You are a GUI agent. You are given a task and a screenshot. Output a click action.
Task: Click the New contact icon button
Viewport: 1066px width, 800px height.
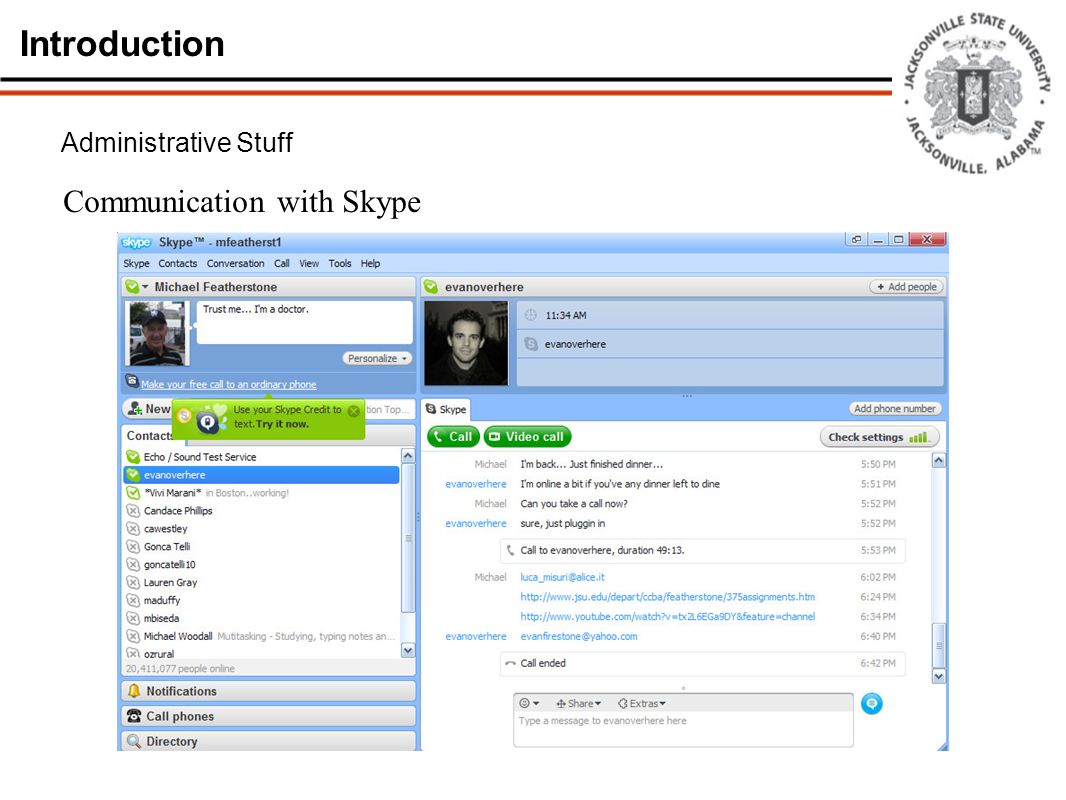135,408
